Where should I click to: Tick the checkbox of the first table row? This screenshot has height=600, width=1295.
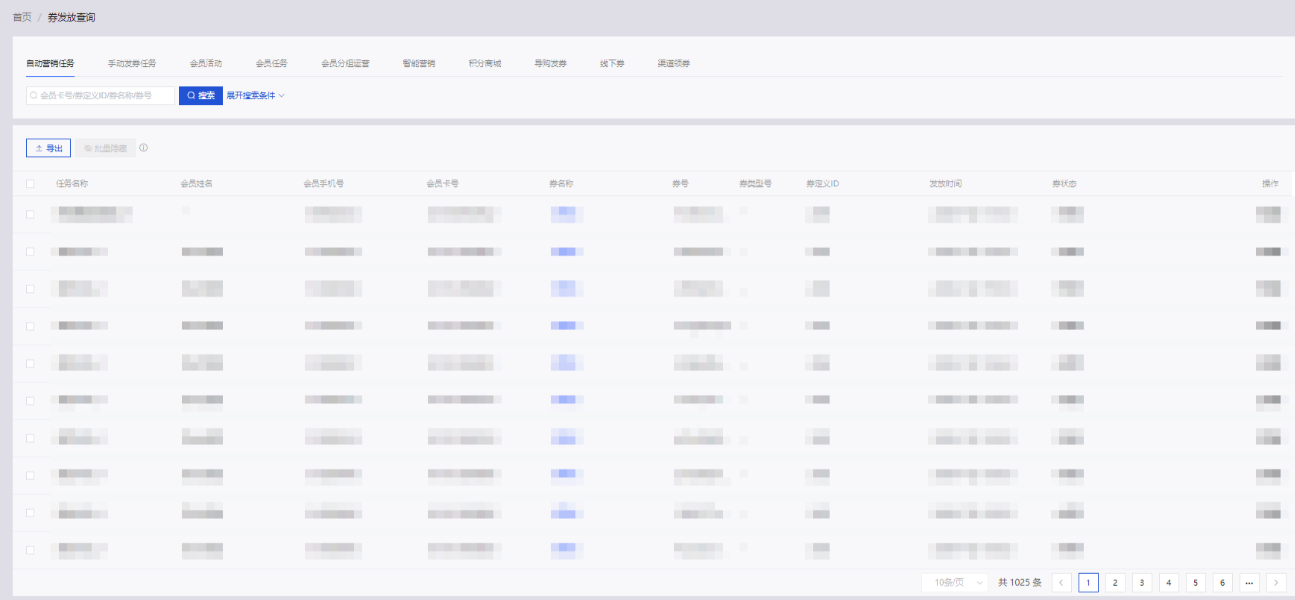(x=30, y=214)
